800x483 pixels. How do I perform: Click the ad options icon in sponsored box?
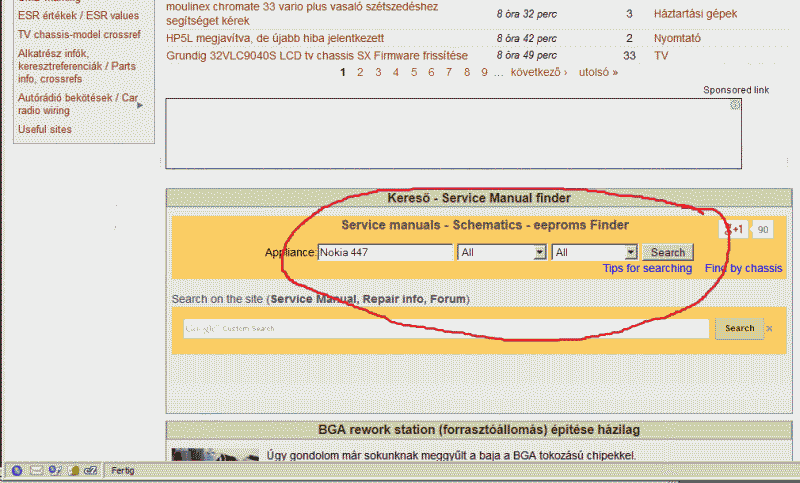(735, 105)
